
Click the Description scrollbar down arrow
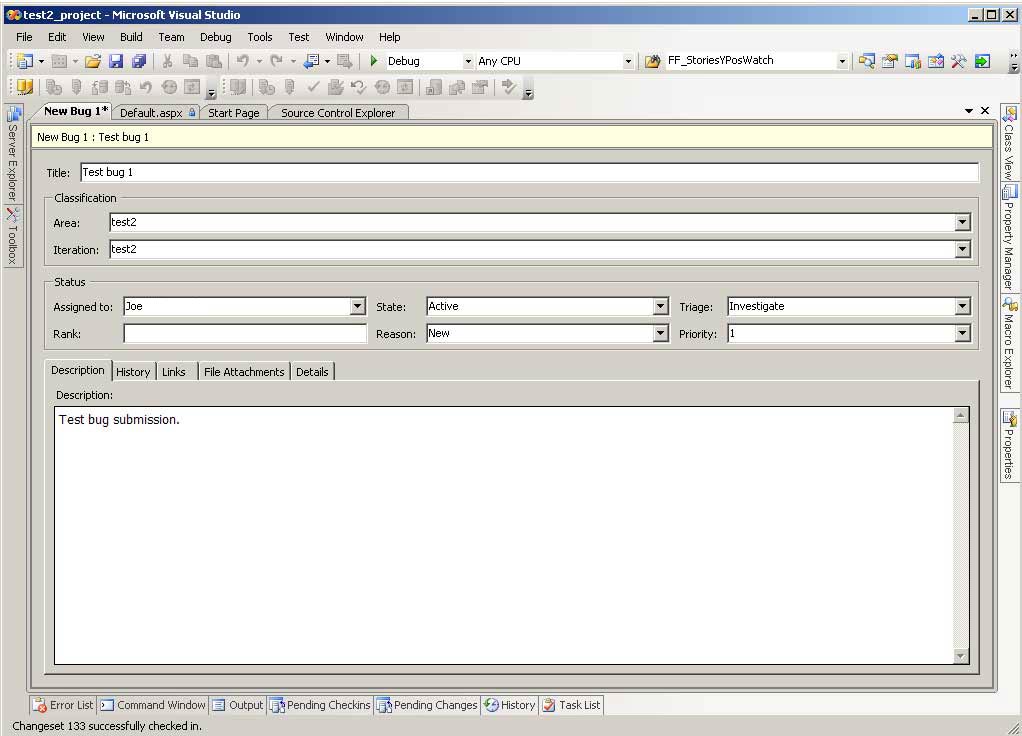(961, 656)
